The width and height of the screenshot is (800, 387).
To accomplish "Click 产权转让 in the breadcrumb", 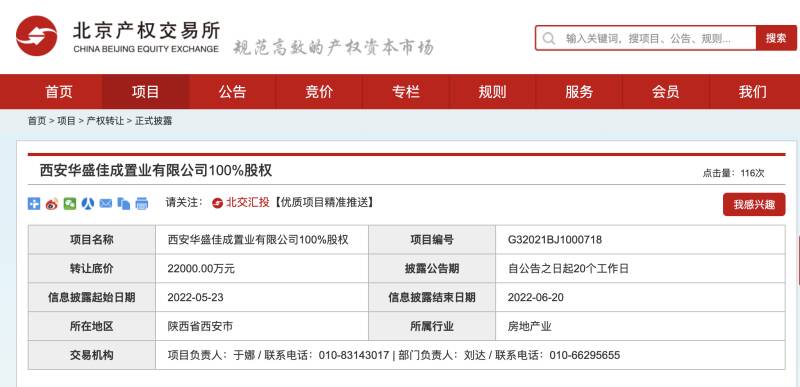I will point(105,121).
